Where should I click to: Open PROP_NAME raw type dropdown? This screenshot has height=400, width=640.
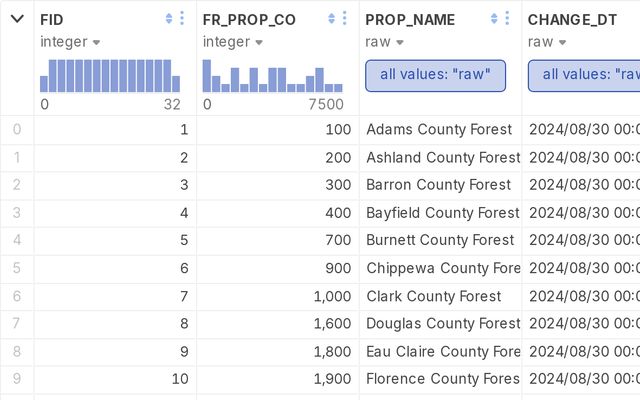coord(382,41)
